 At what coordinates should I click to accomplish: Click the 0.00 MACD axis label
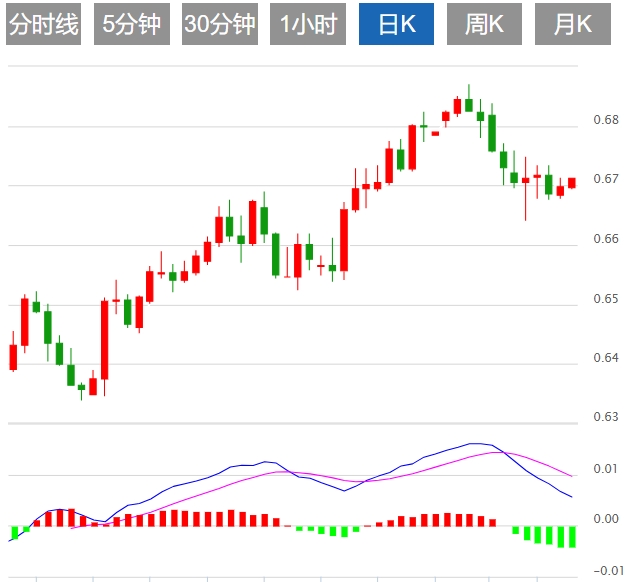pyautogui.click(x=605, y=519)
